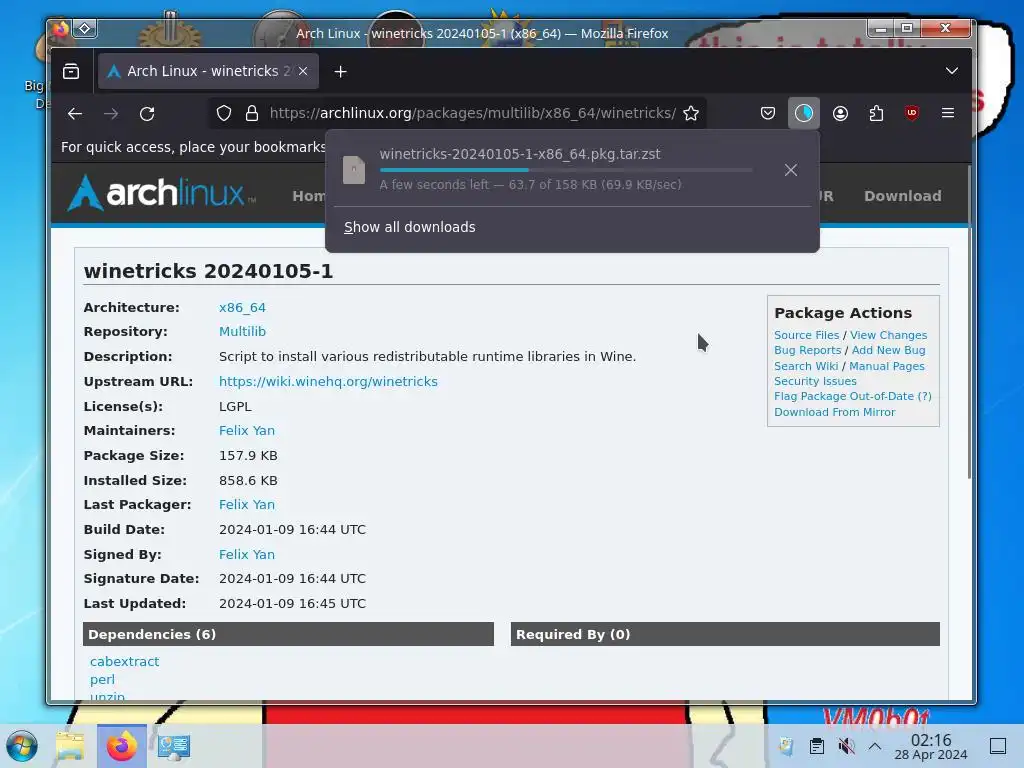Screen dimensions: 1024x768
Task: Open the Last Packager Felix Yan link
Action: tap(247, 505)
